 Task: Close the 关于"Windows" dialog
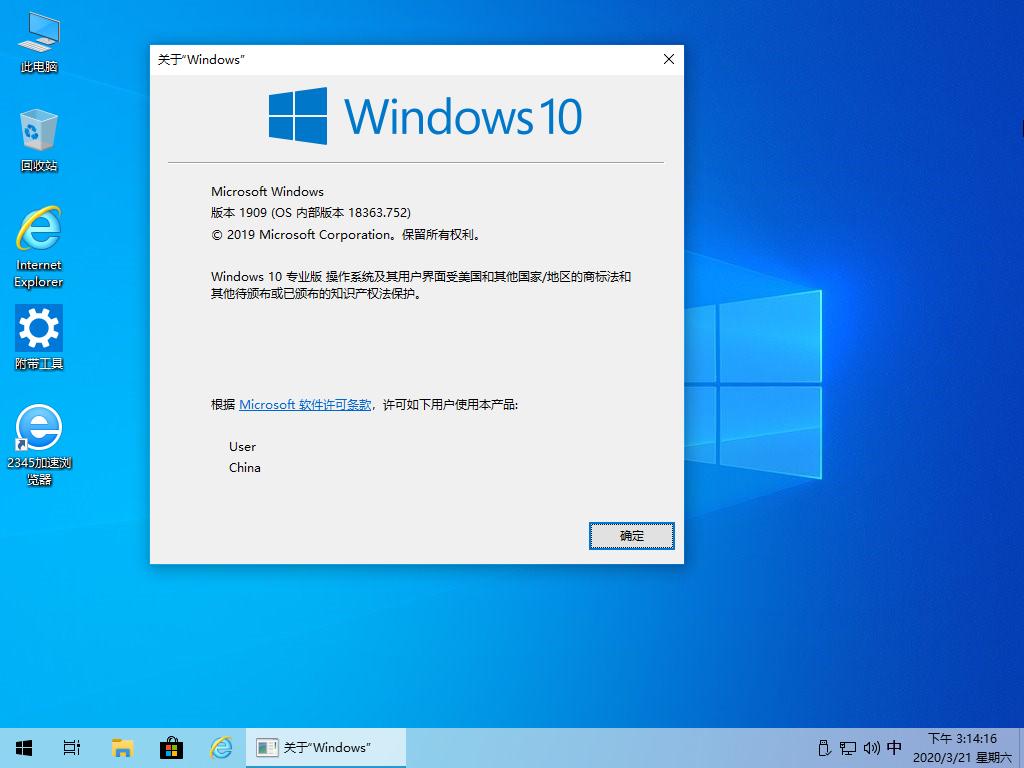pyautogui.click(x=669, y=59)
